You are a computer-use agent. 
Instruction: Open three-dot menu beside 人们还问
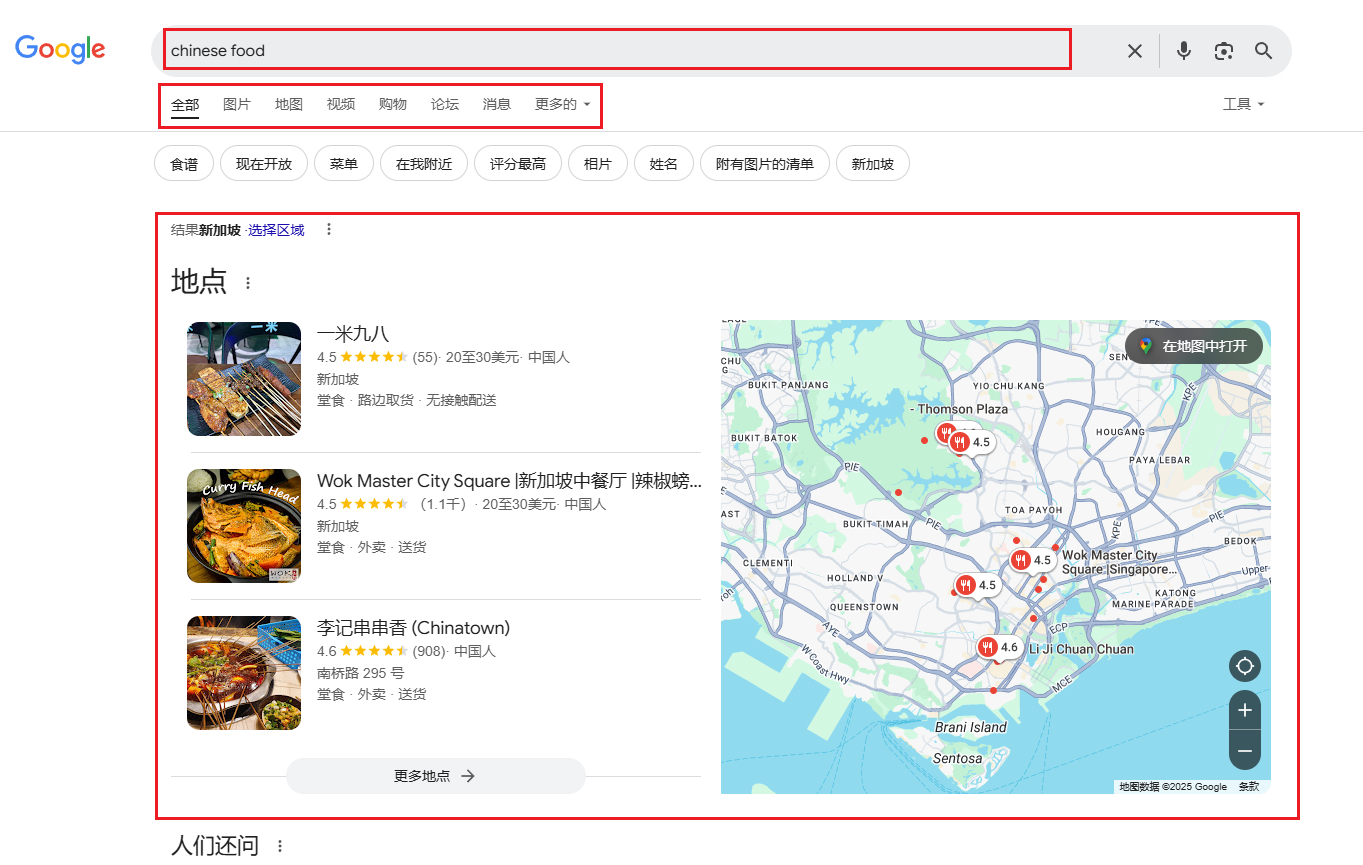280,846
